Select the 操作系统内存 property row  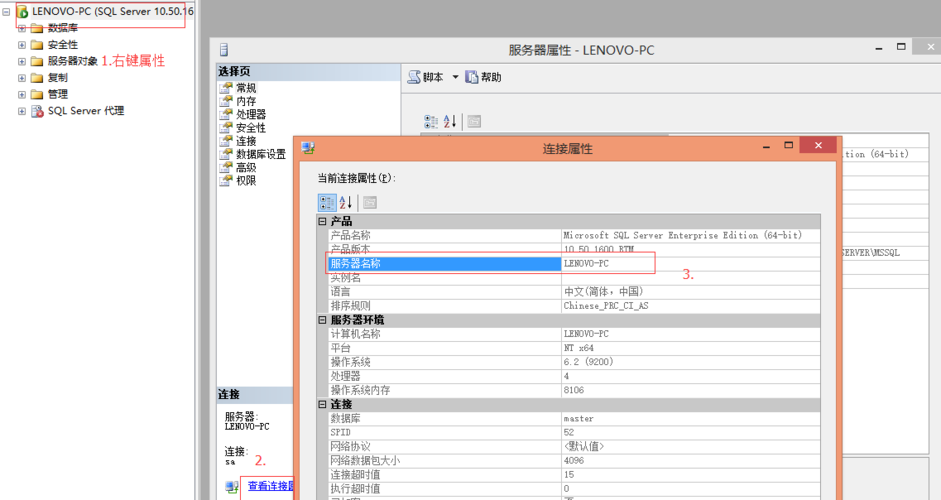(574, 390)
